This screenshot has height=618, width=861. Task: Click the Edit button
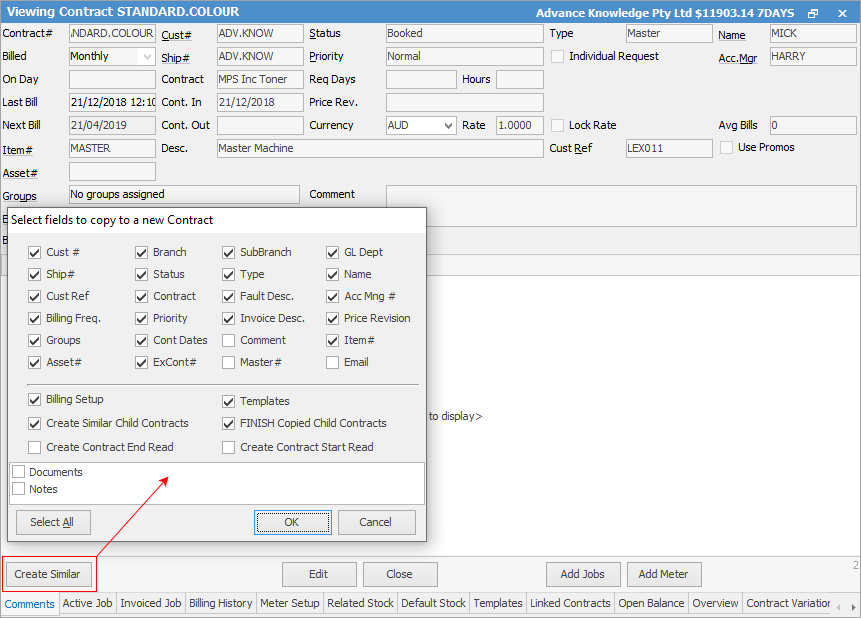click(318, 574)
